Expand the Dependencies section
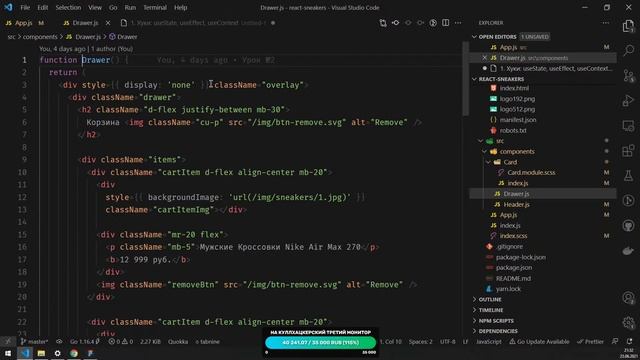Screen dimensions: 640x360 point(498,331)
